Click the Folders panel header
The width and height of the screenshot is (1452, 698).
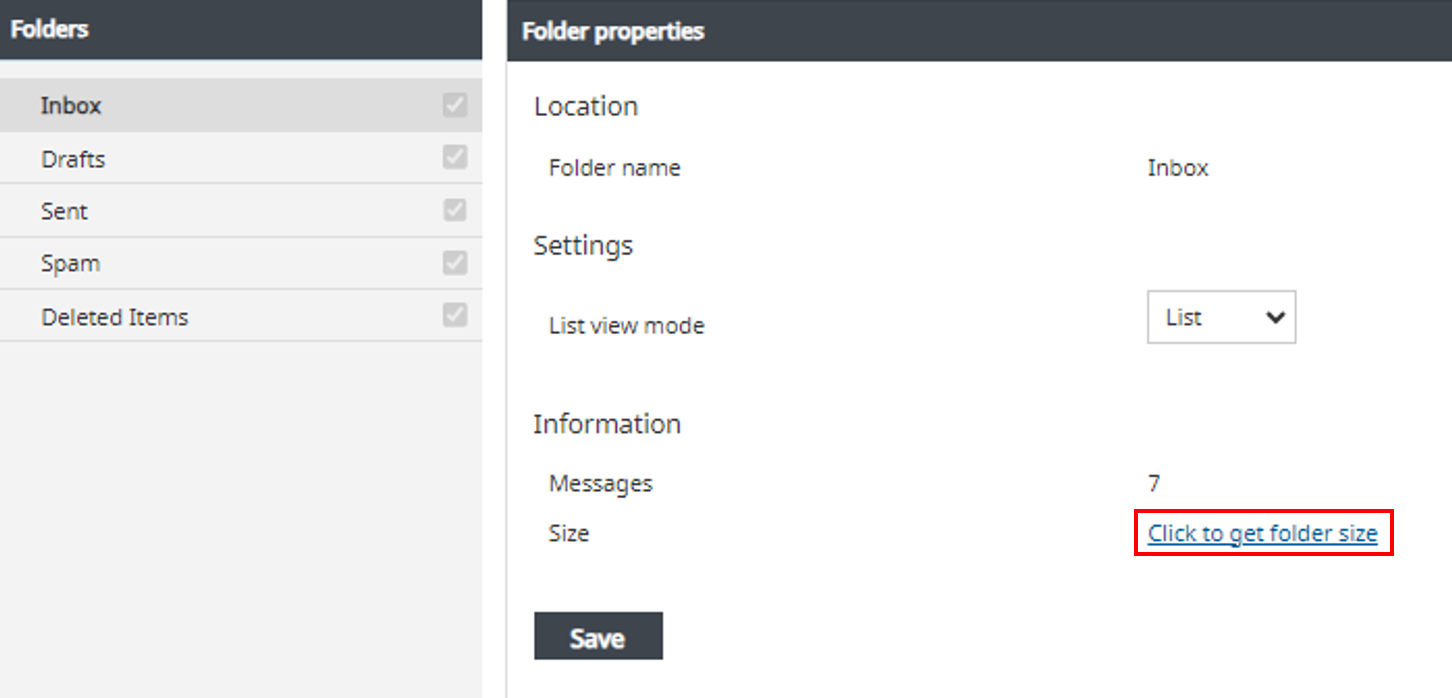[49, 29]
